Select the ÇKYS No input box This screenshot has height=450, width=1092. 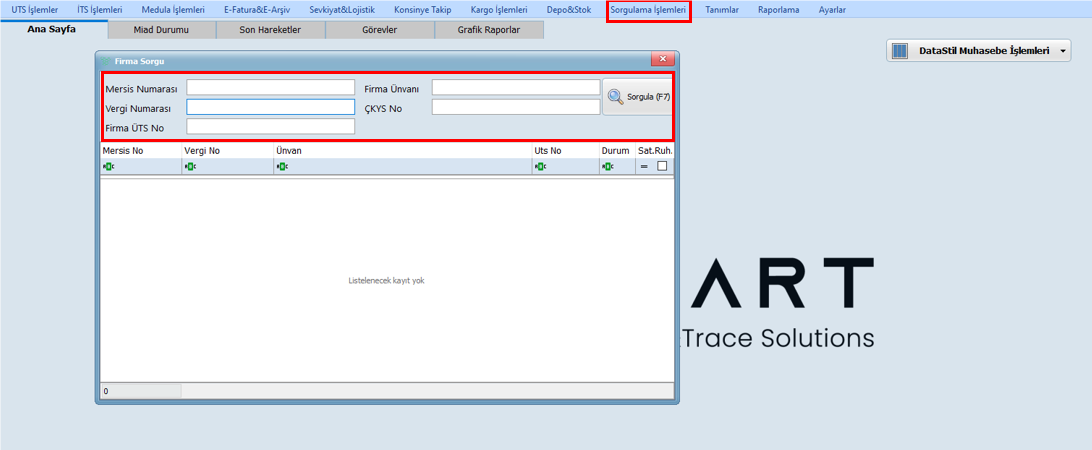(x=515, y=107)
